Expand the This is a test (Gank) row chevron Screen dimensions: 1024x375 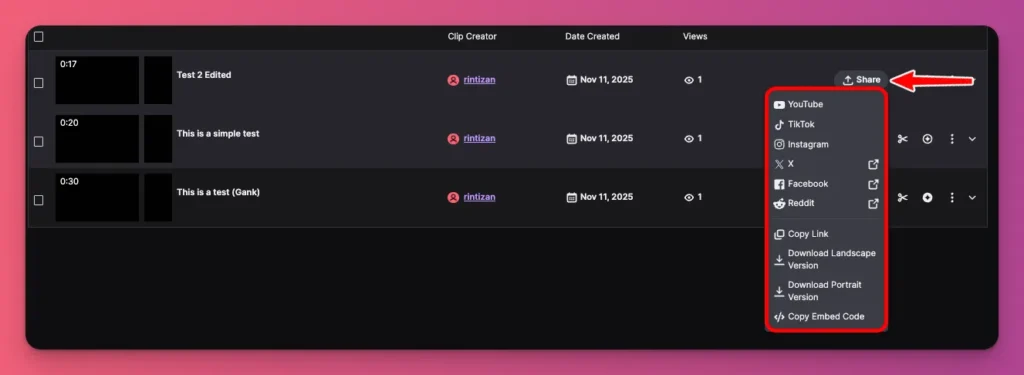point(972,197)
